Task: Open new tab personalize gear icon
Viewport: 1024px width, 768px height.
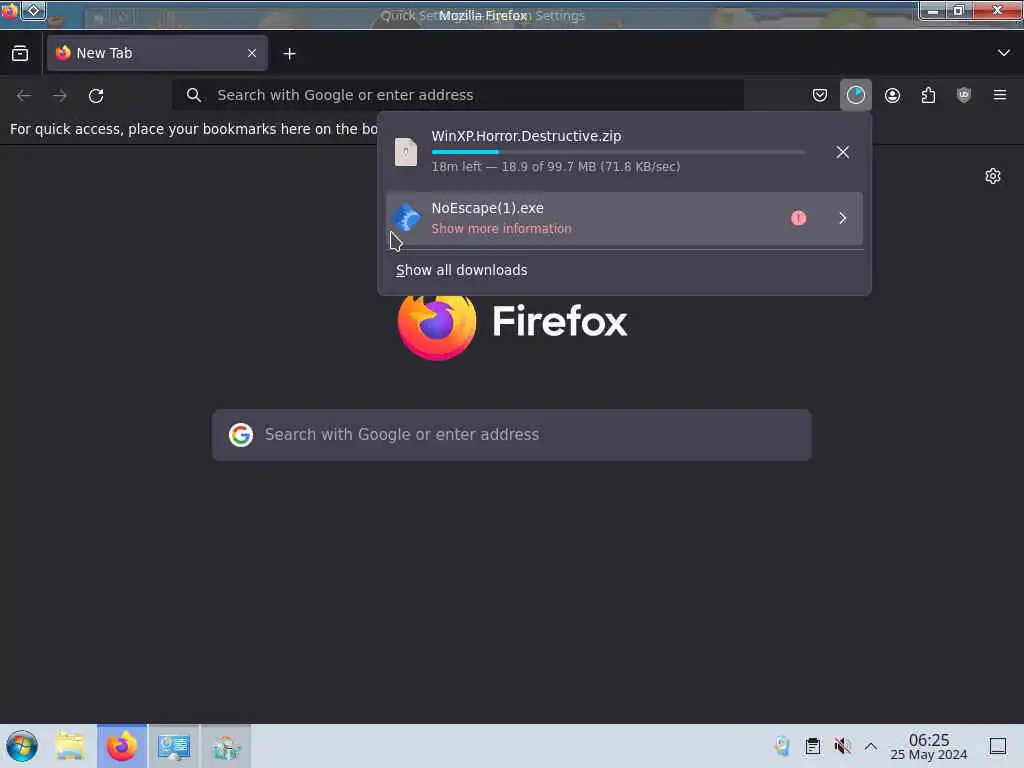Action: 993,176
